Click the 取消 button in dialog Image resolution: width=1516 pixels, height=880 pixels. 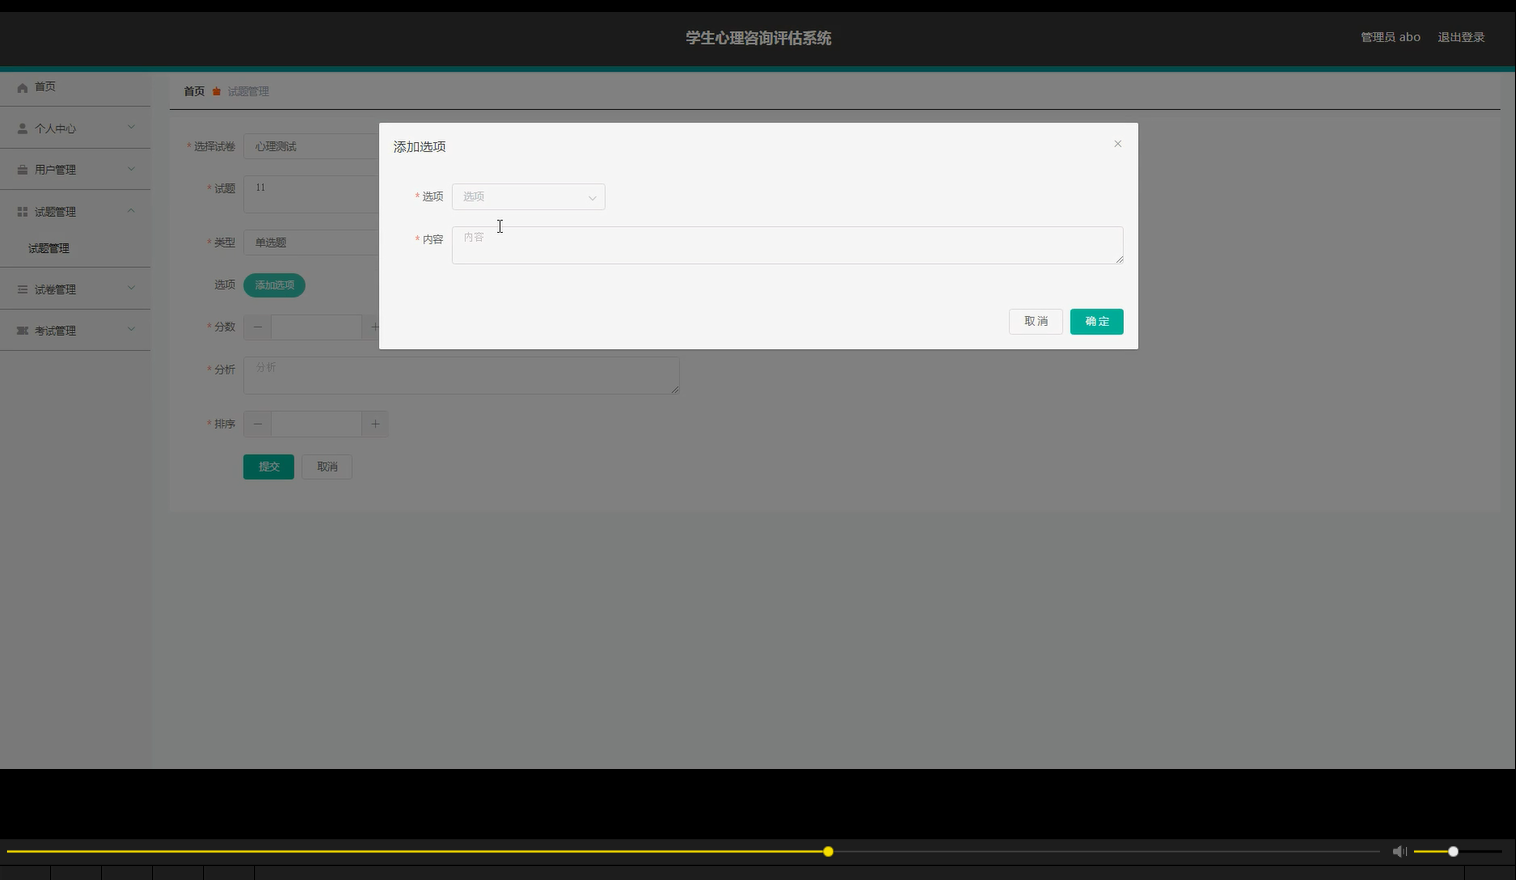1036,321
